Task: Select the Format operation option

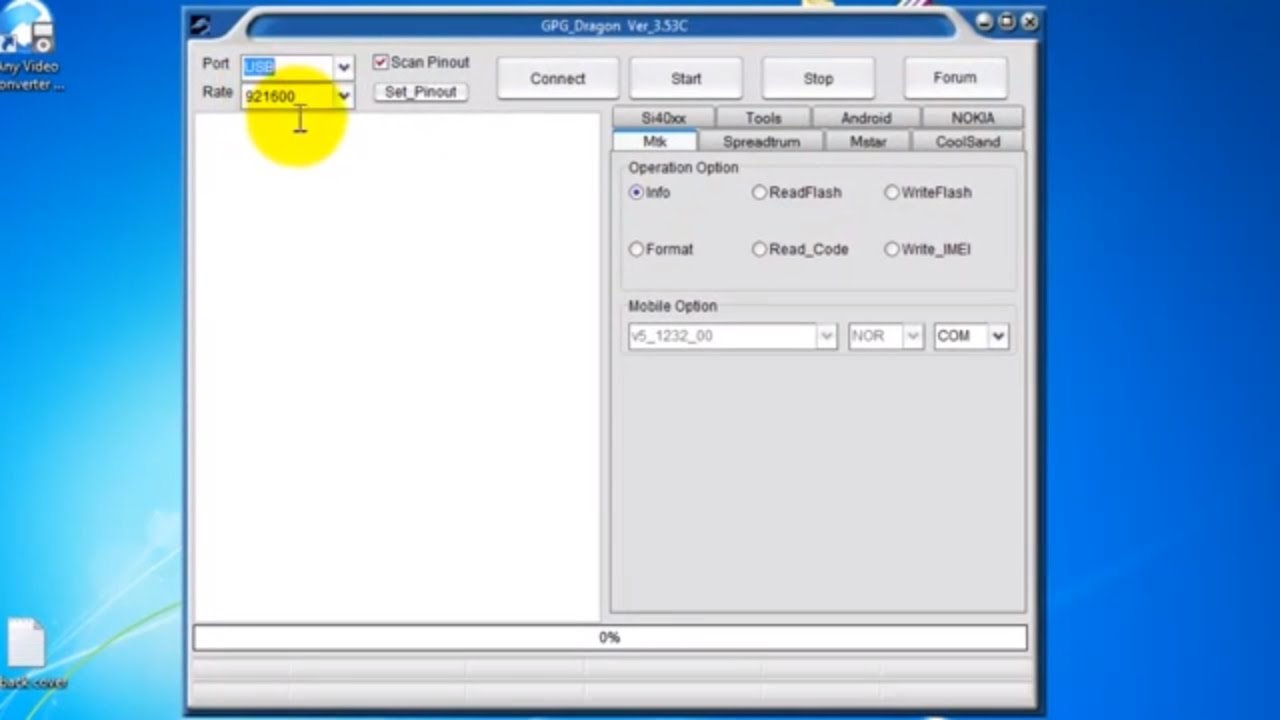Action: [636, 249]
